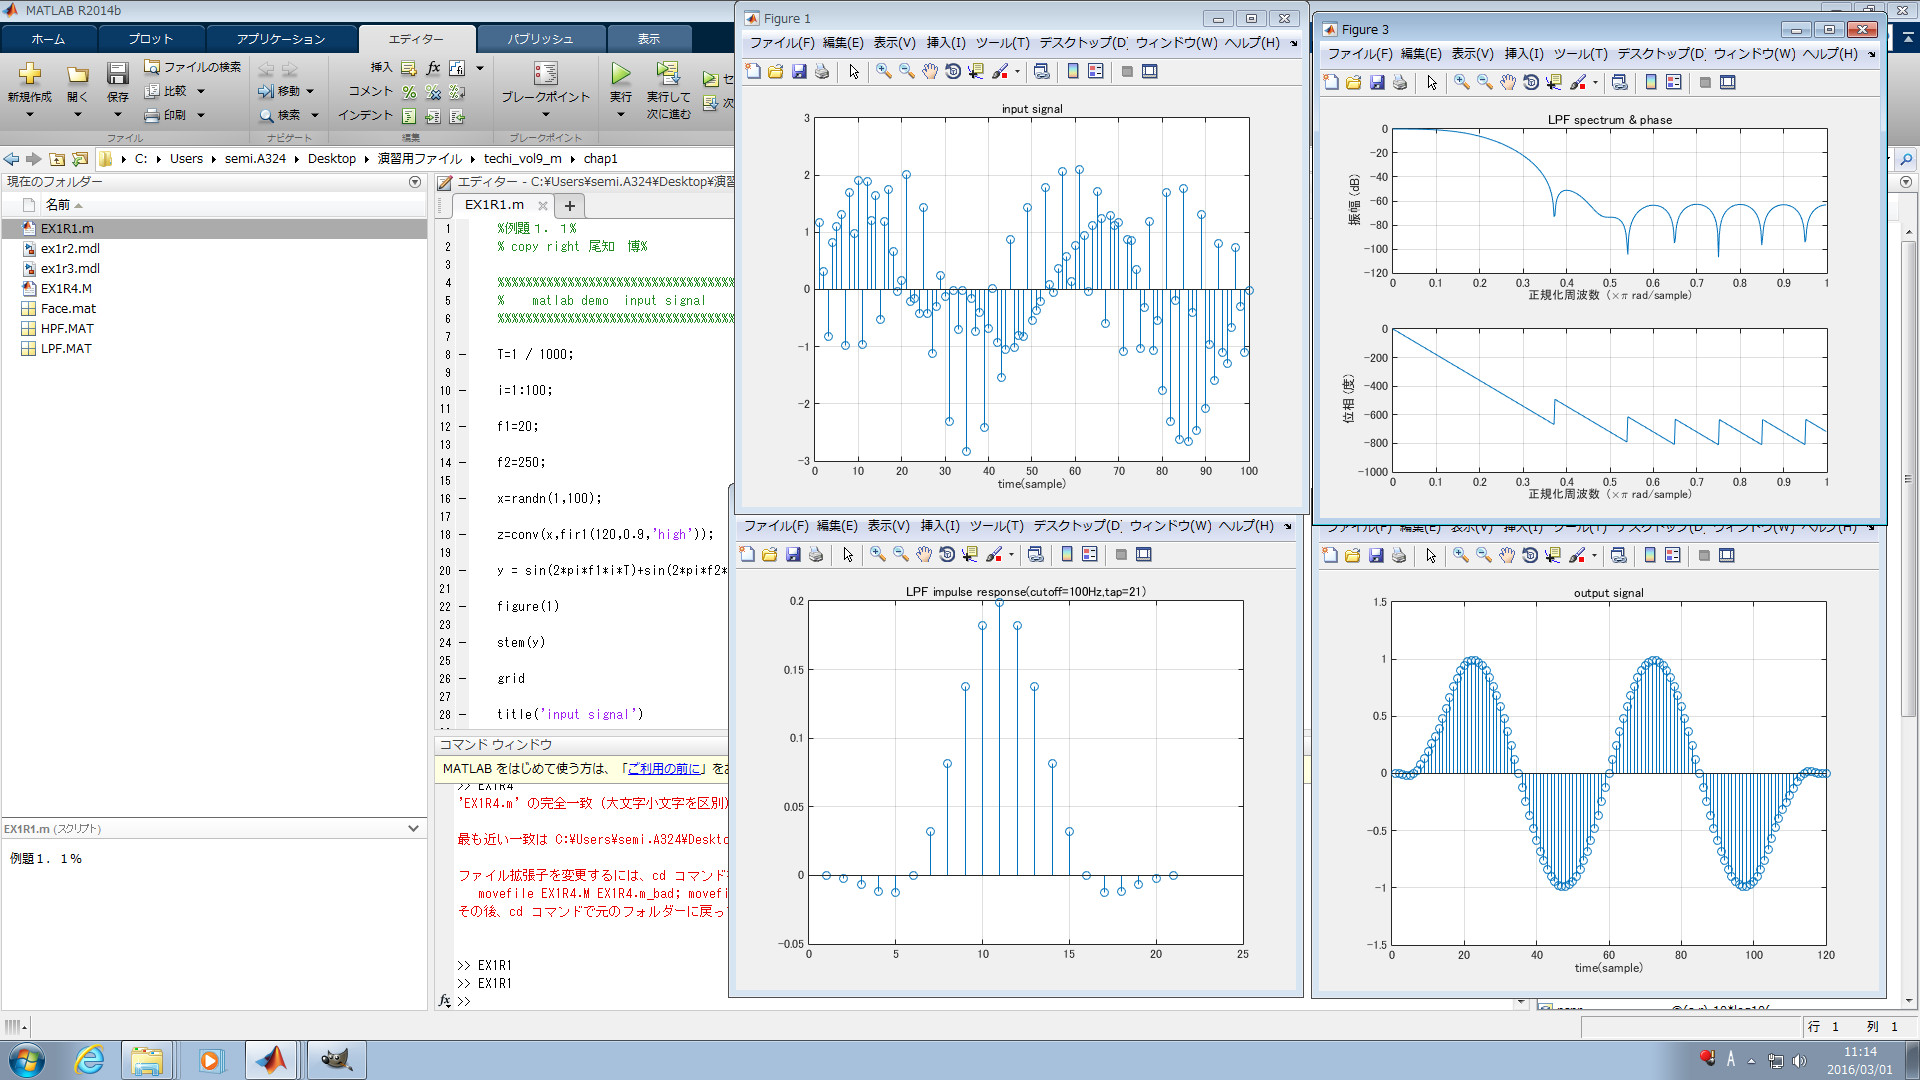Image resolution: width=1920 pixels, height=1080 pixels.
Task: Toggle Zoom In tool in Figure 3
Action: [1462, 82]
